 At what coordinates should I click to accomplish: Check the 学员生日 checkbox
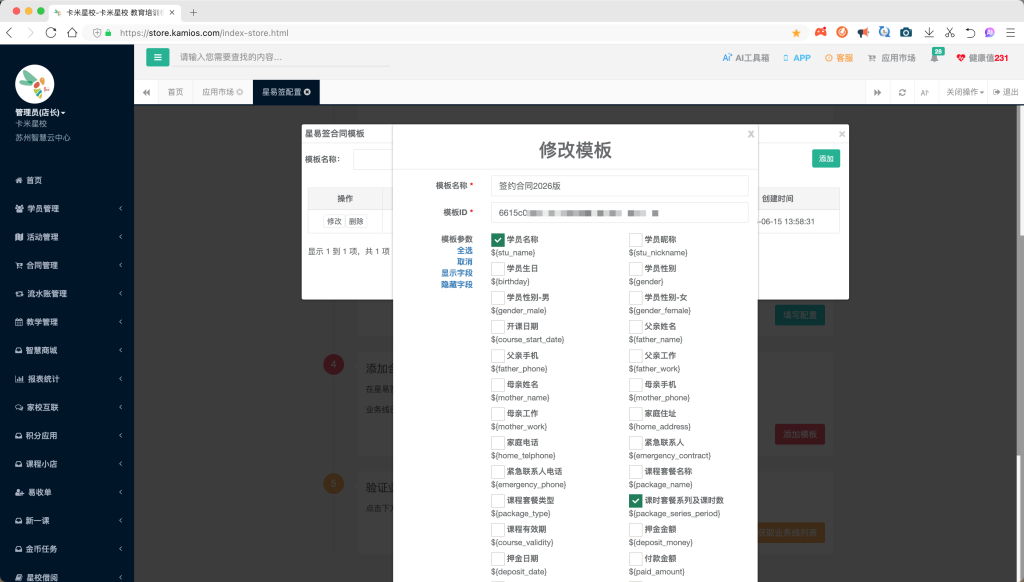click(x=498, y=268)
